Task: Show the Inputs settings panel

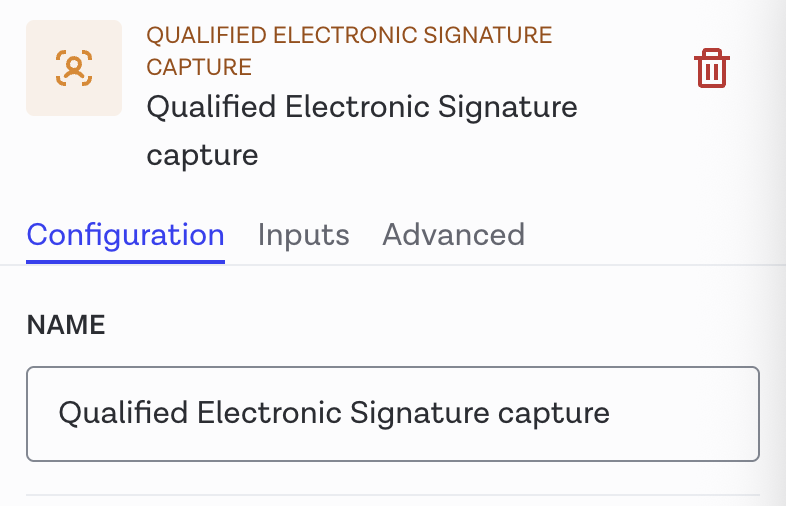Action: coord(303,235)
